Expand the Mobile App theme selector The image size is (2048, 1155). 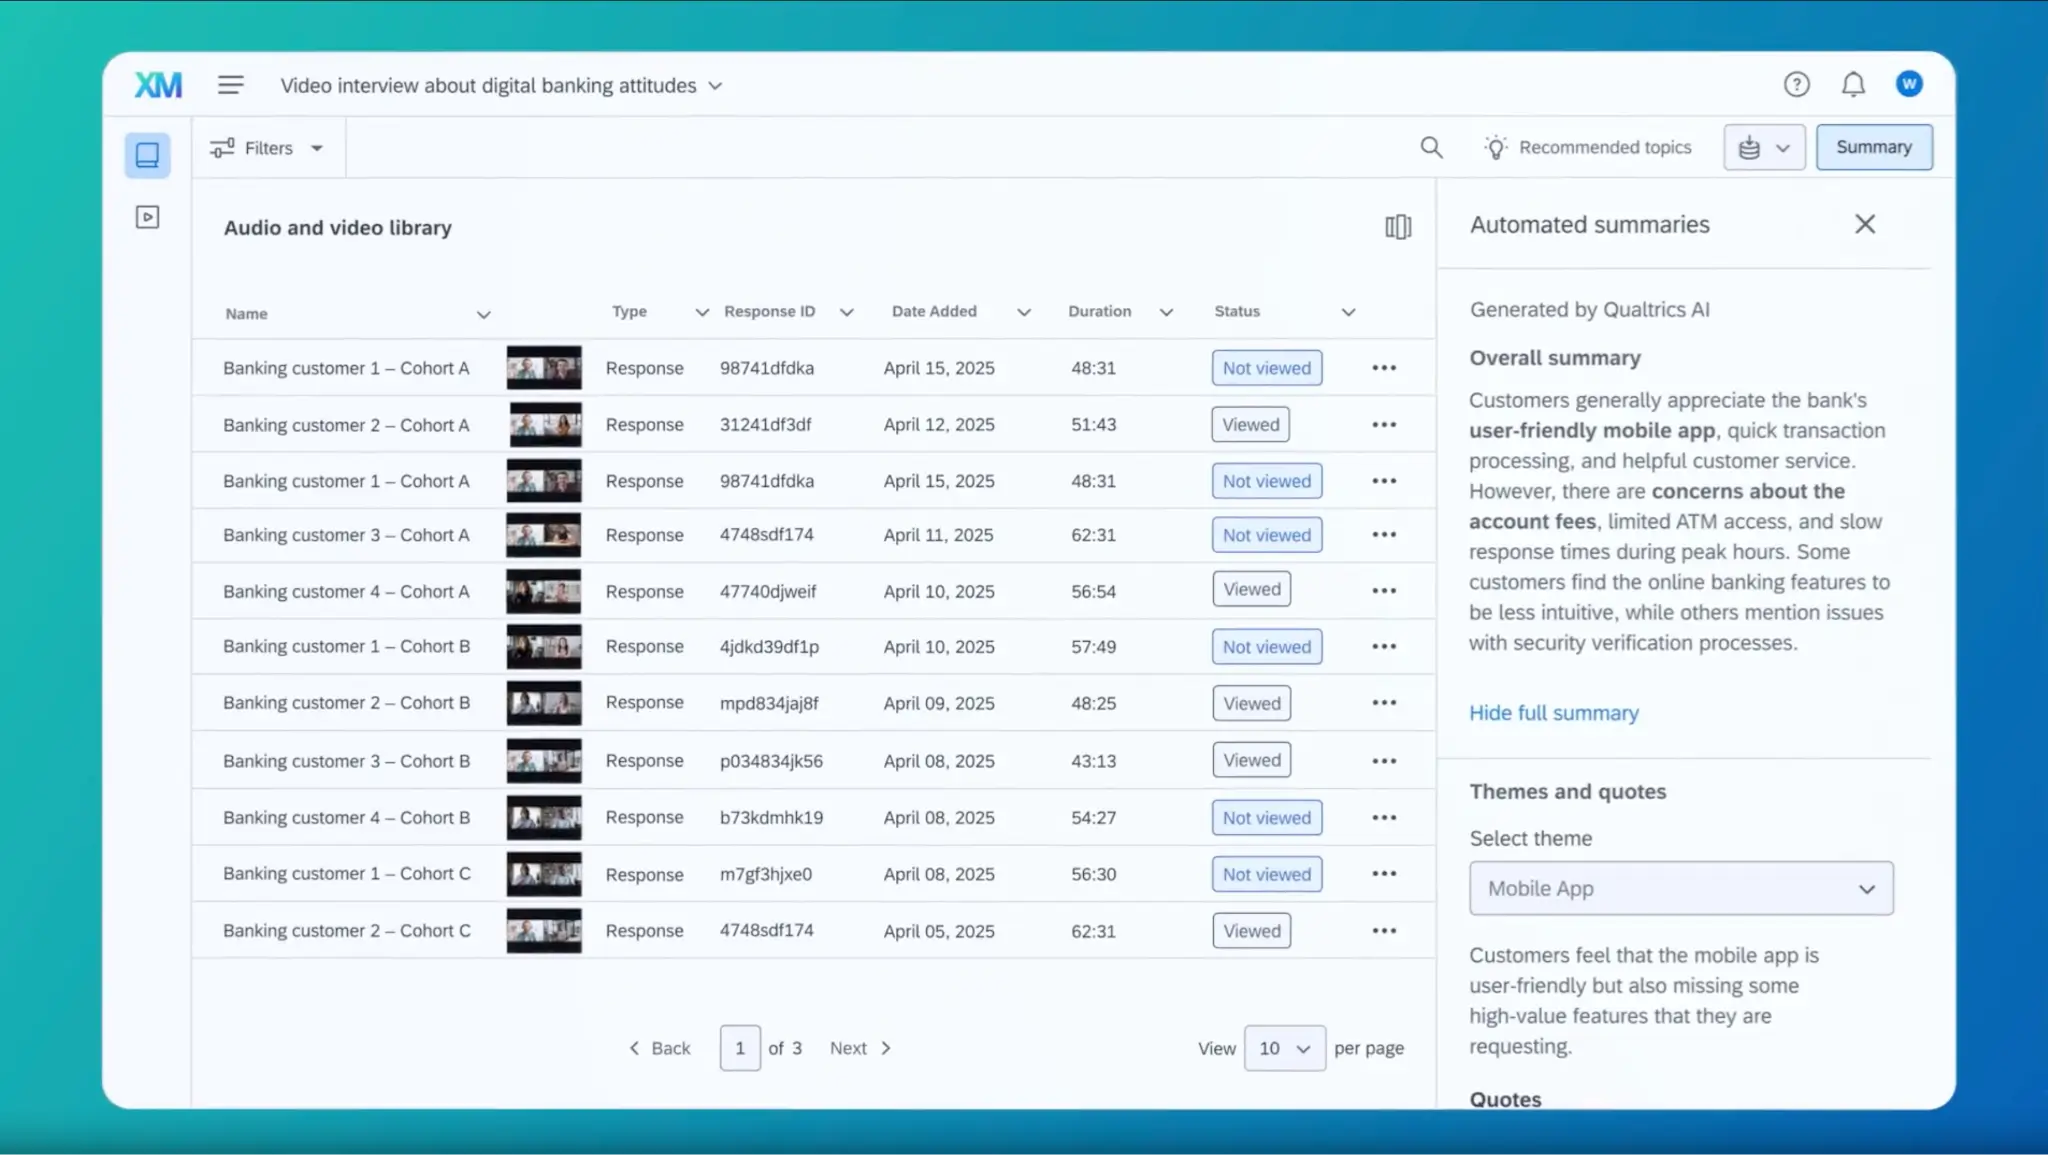(1681, 888)
